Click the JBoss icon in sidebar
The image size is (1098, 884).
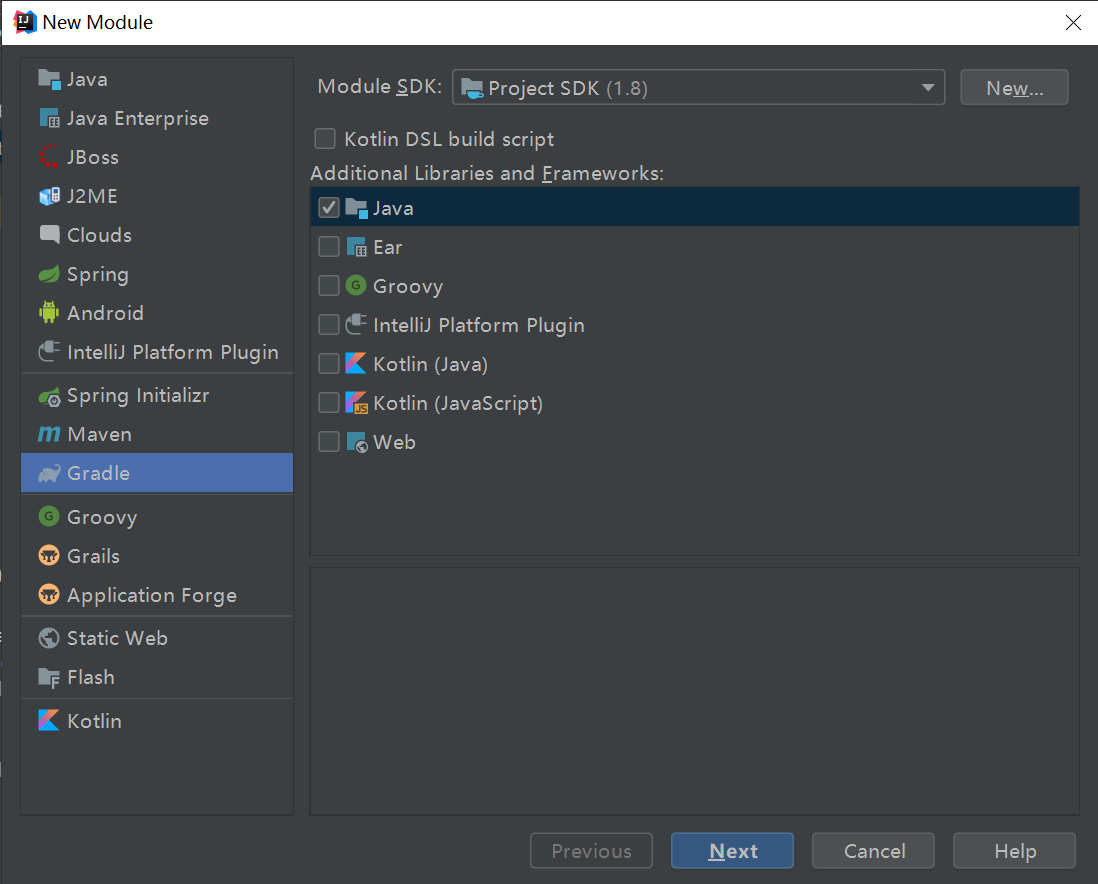coord(49,157)
